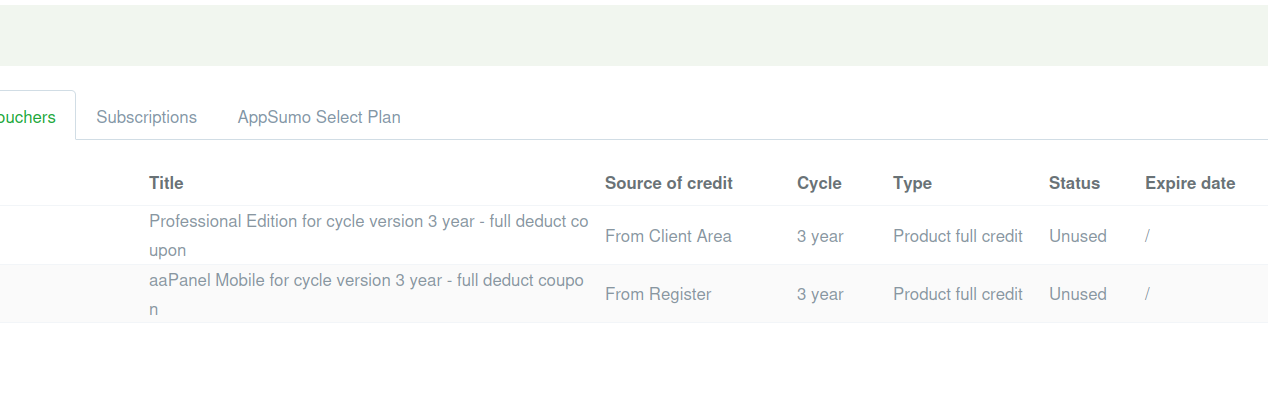Select the Vouchers tab
The image size is (1268, 411).
pyautogui.click(x=30, y=117)
